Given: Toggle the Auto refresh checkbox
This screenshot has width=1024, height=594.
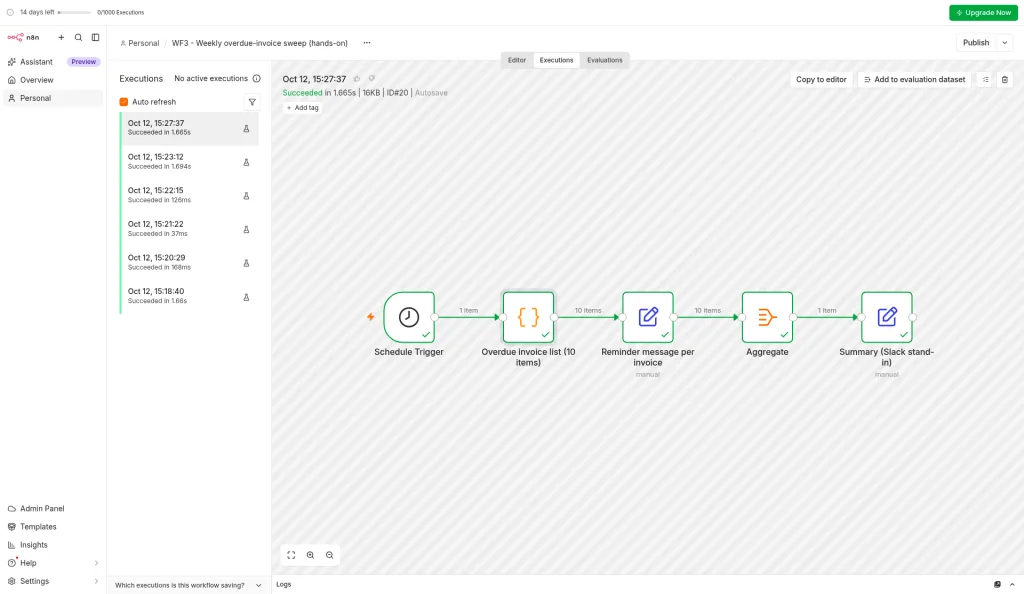Looking at the screenshot, I should (123, 102).
